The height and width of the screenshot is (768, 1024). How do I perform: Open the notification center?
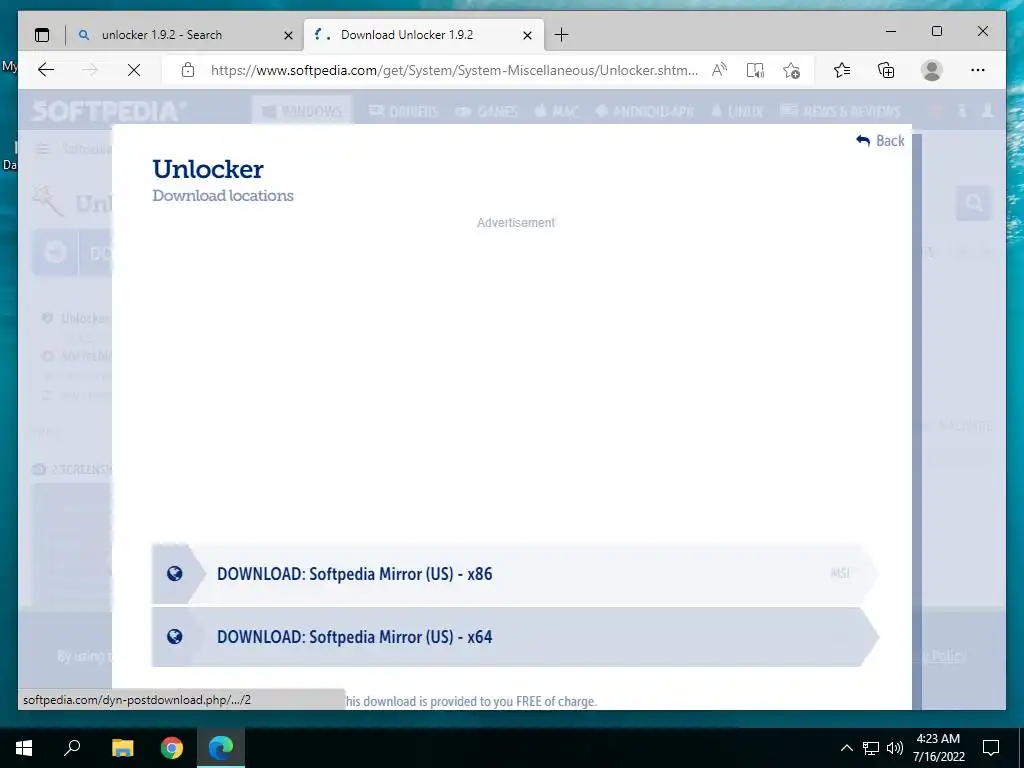pyautogui.click(x=991, y=748)
